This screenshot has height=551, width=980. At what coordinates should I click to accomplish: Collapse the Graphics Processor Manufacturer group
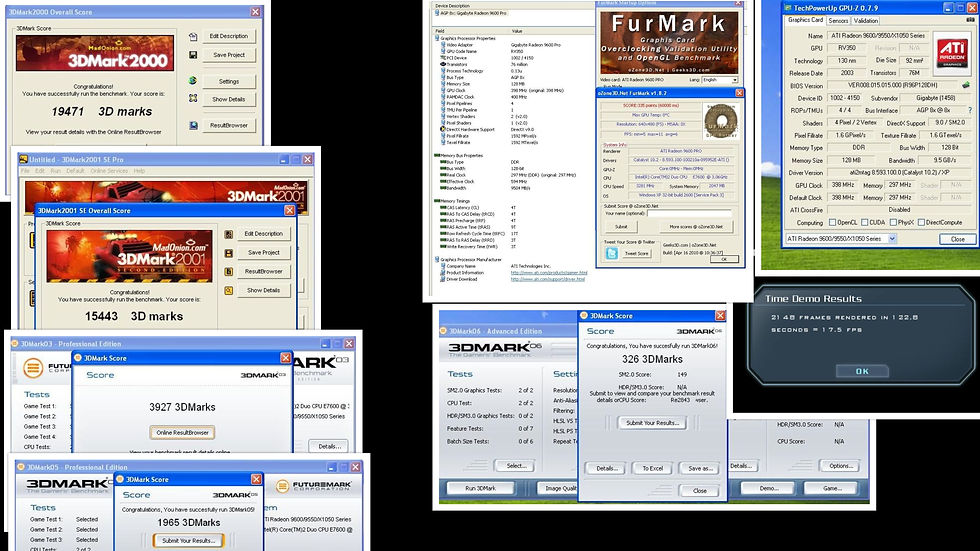(436, 259)
